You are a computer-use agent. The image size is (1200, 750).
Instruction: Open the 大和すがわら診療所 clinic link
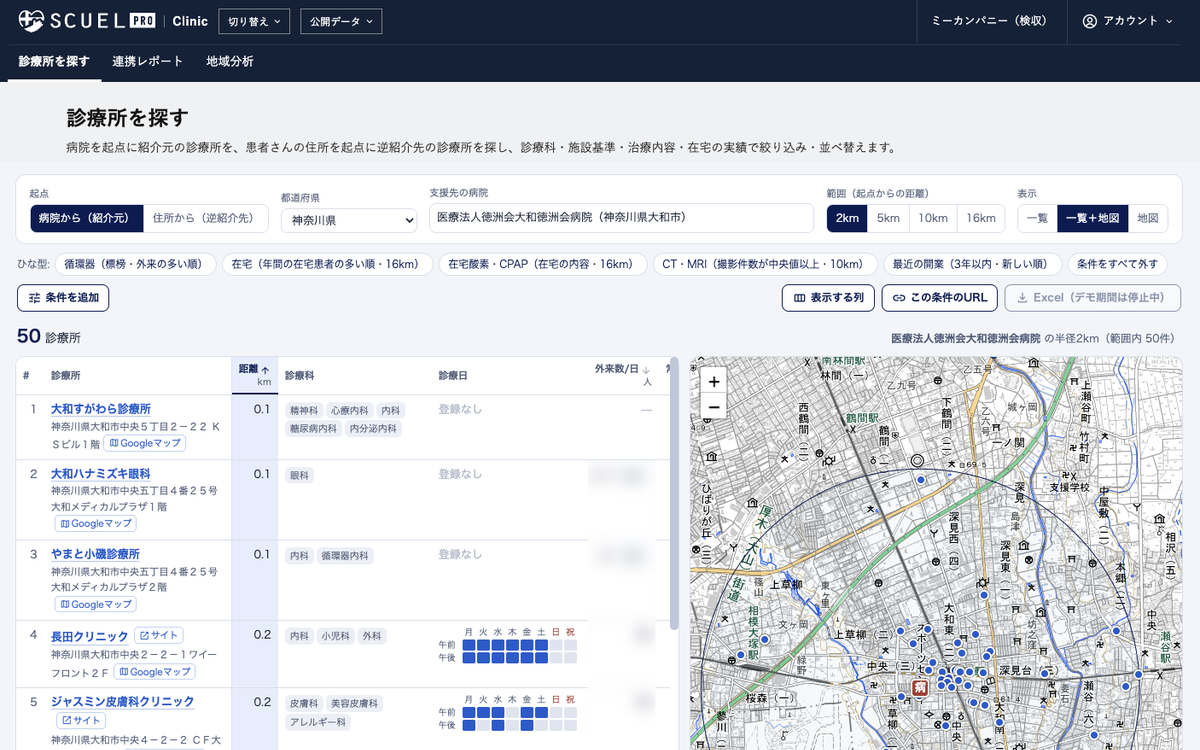pyautogui.click(x=101, y=409)
